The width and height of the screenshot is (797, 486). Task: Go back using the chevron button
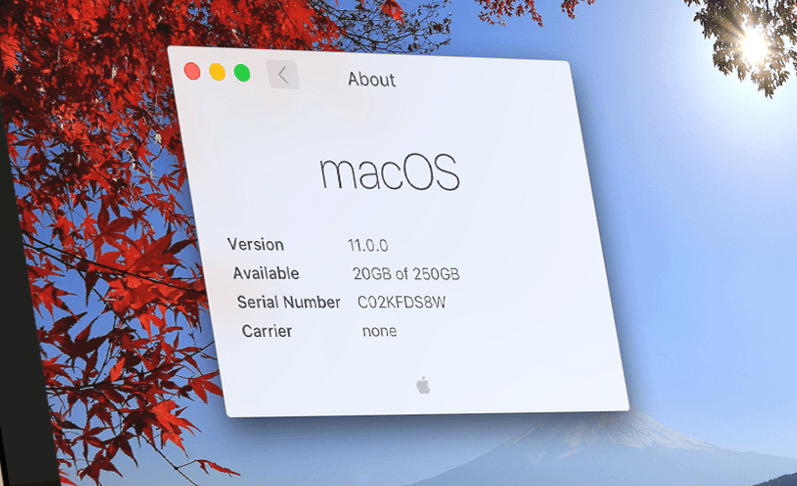(283, 75)
